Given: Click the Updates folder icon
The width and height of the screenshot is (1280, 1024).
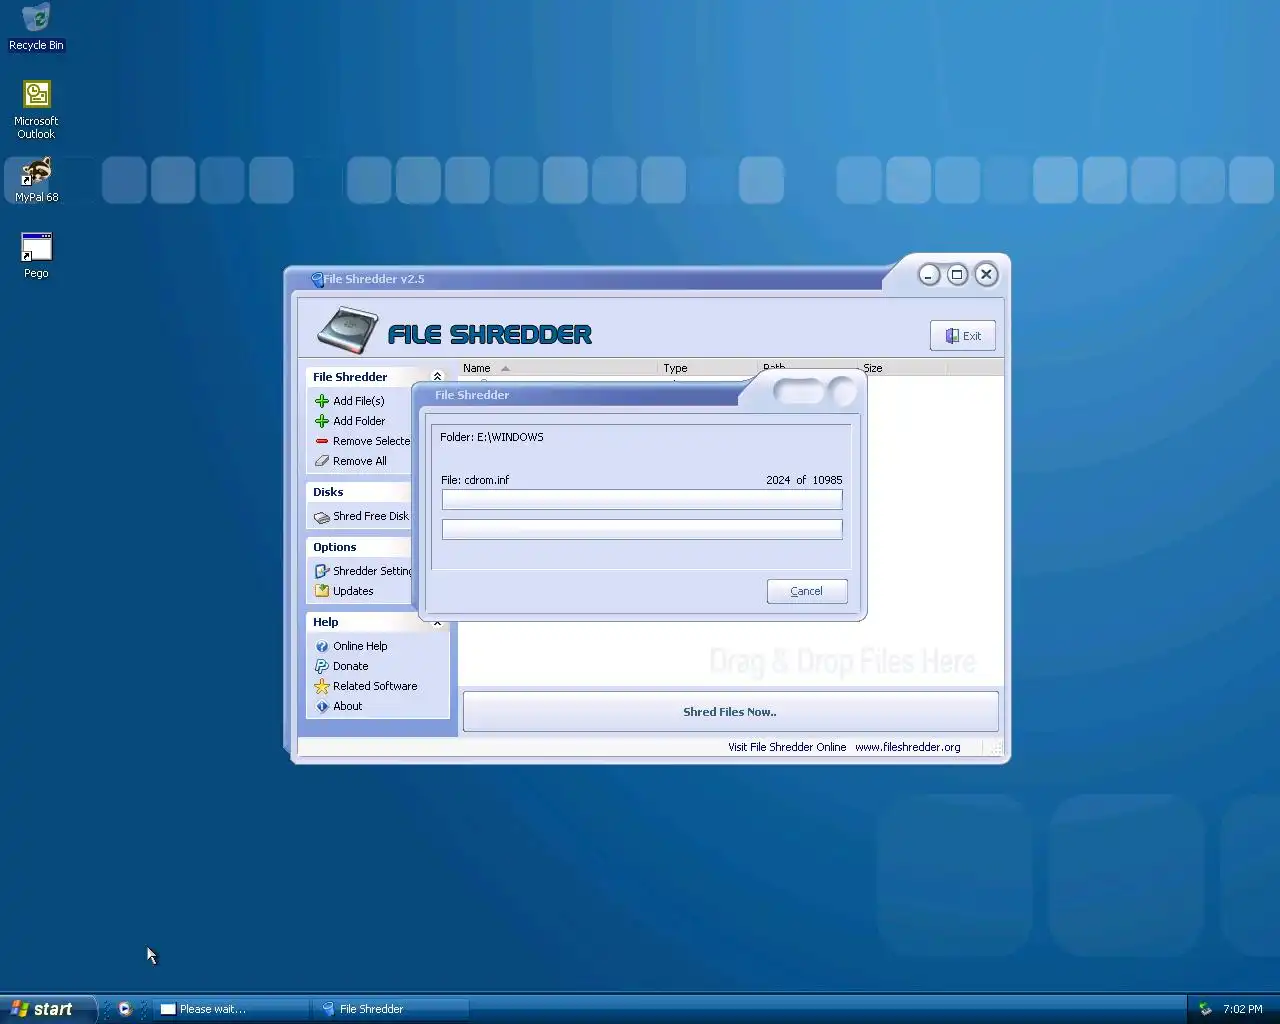Looking at the screenshot, I should 322,591.
